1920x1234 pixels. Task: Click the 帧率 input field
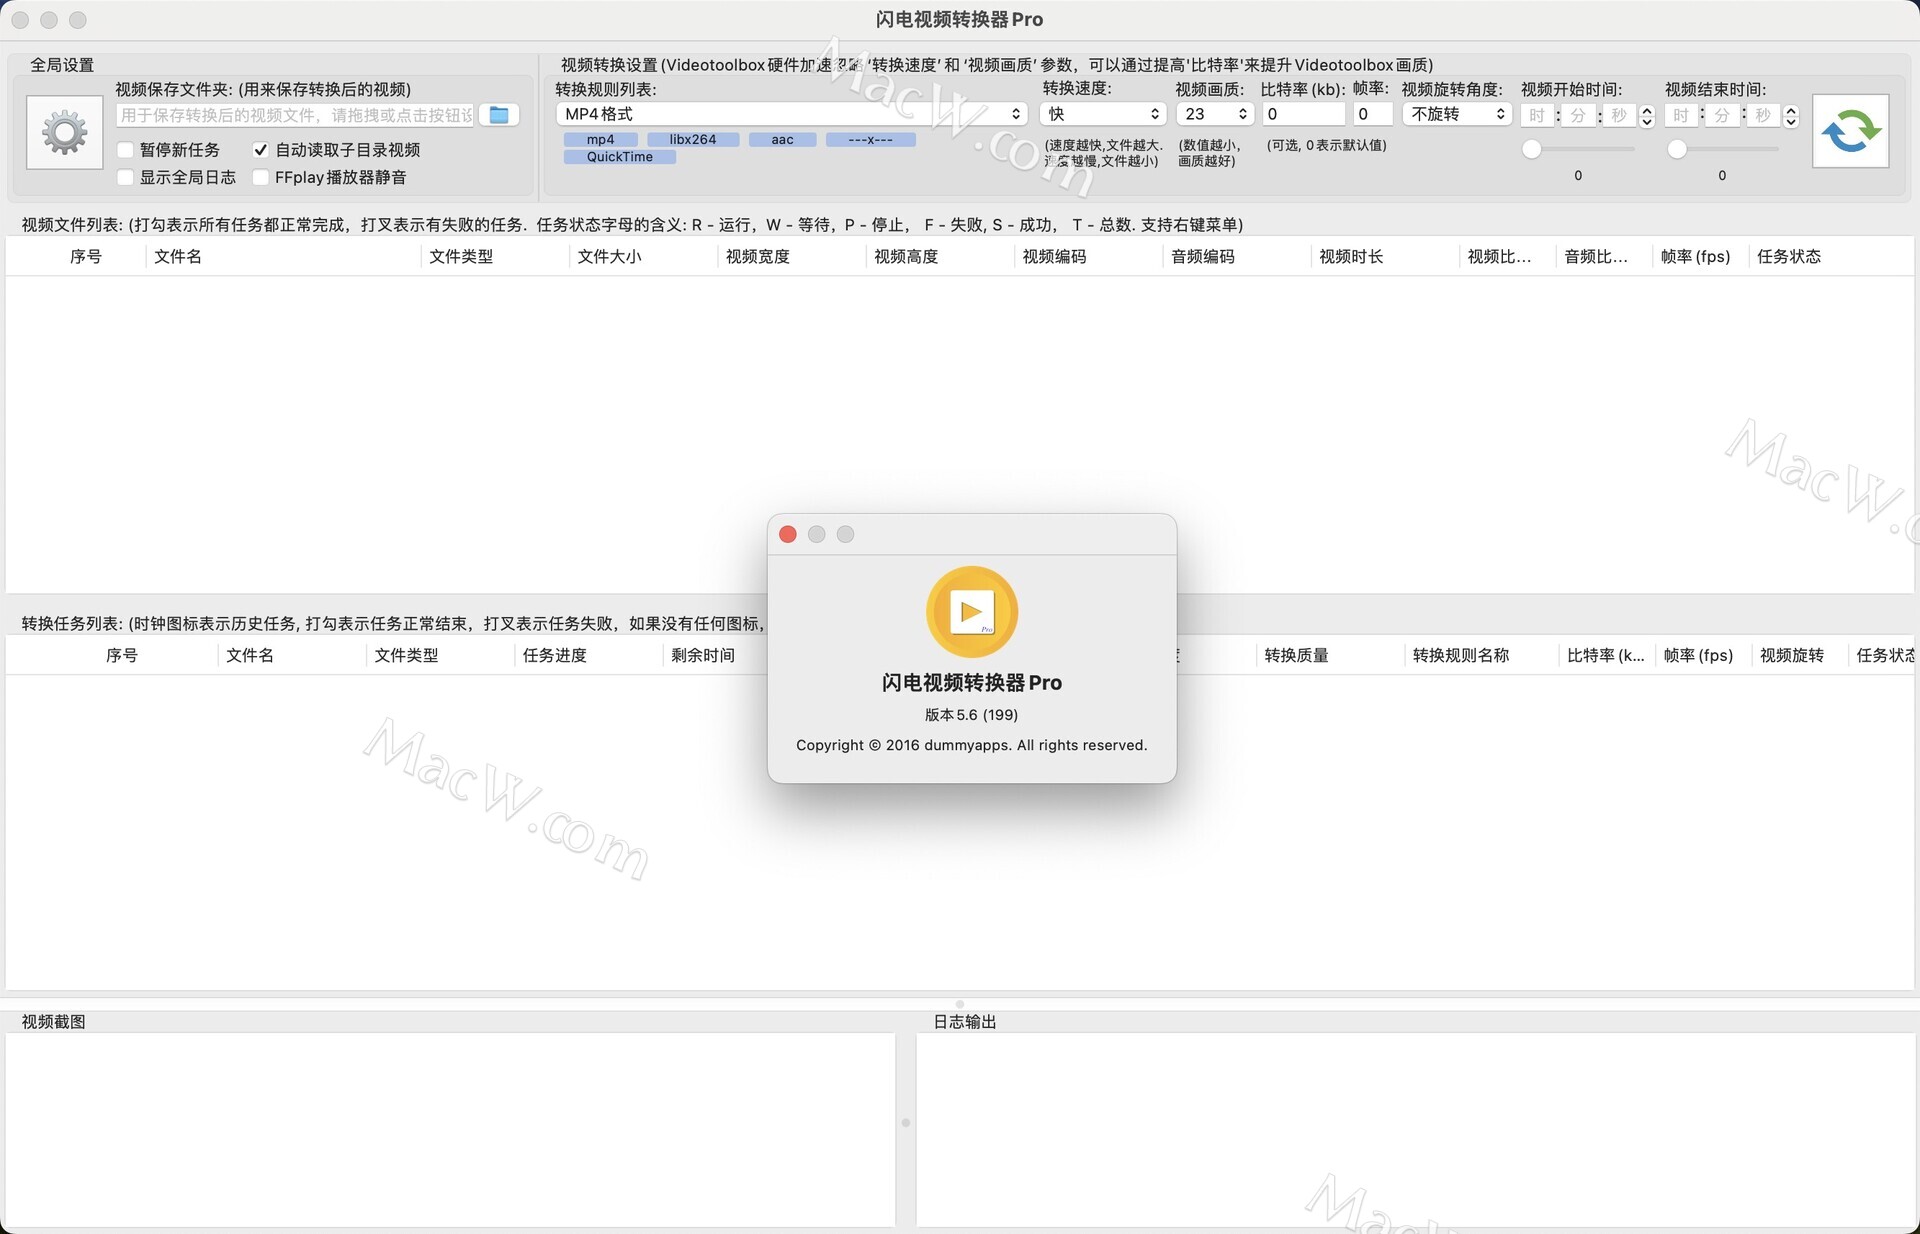pyautogui.click(x=1373, y=114)
